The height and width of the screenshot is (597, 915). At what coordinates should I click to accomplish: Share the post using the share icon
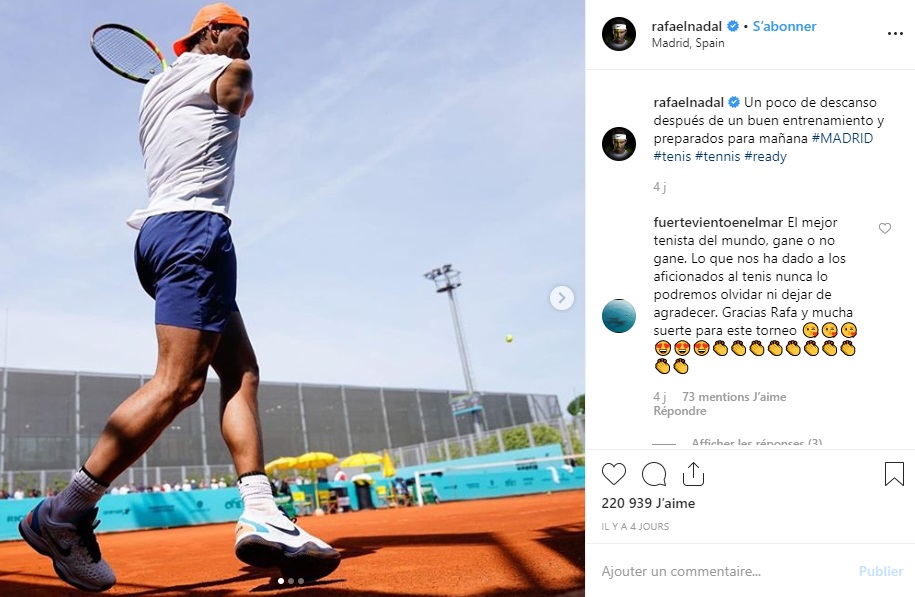click(x=693, y=473)
